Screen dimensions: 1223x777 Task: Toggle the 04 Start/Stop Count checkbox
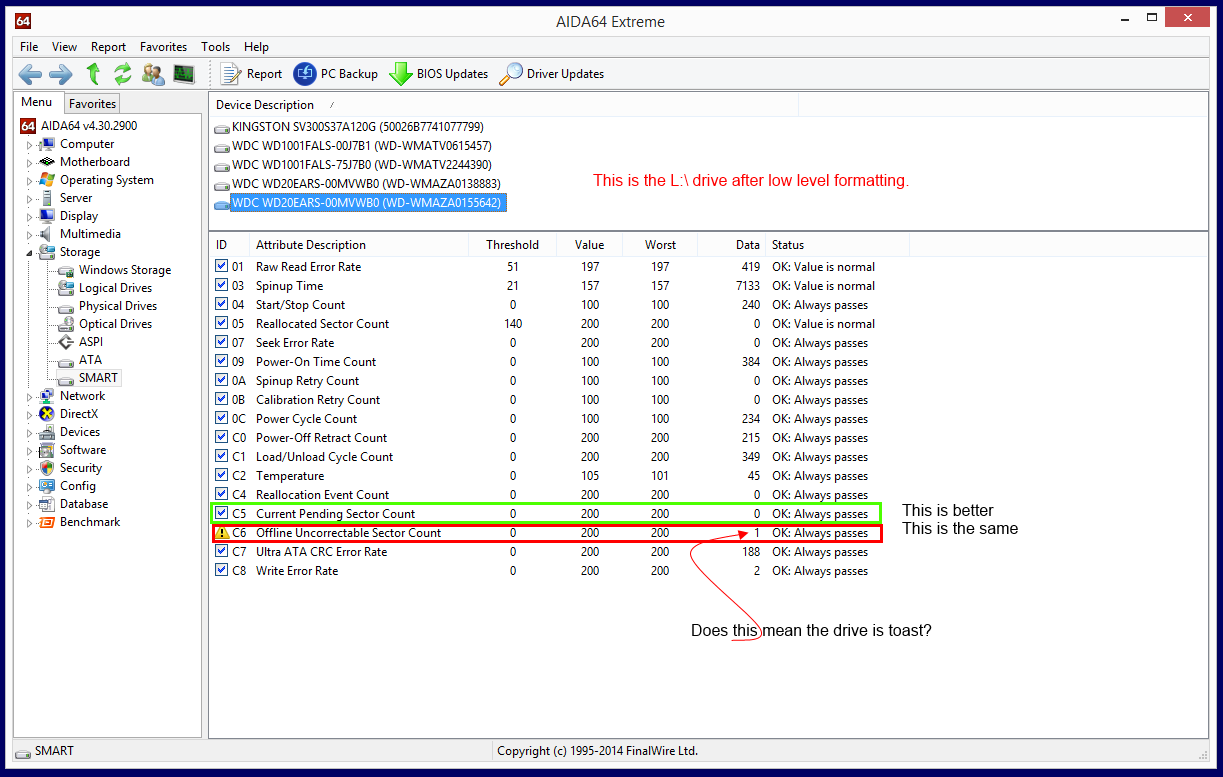(x=222, y=305)
